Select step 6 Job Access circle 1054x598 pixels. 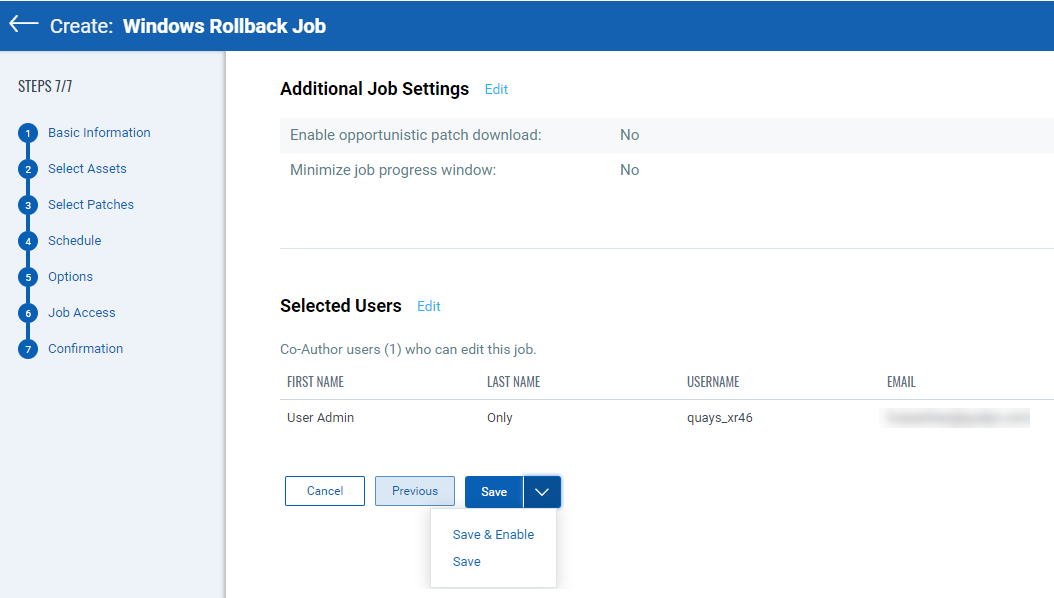27,312
